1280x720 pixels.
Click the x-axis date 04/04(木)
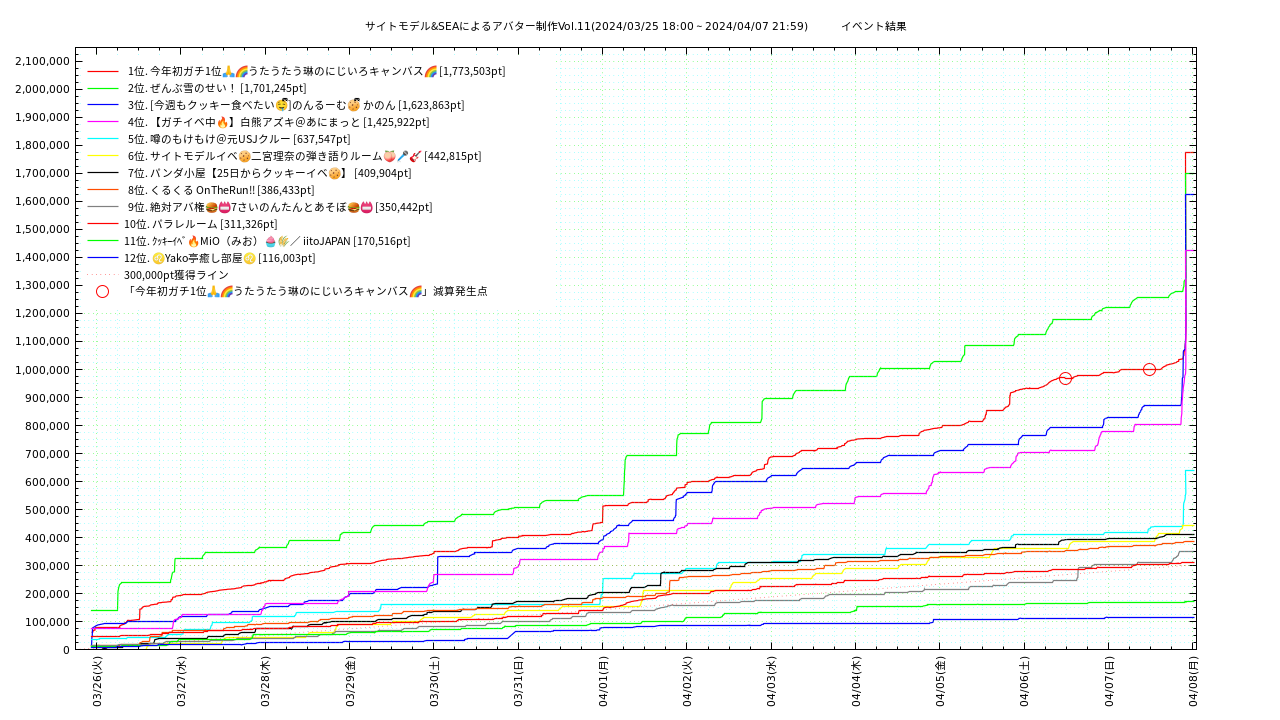856,682
